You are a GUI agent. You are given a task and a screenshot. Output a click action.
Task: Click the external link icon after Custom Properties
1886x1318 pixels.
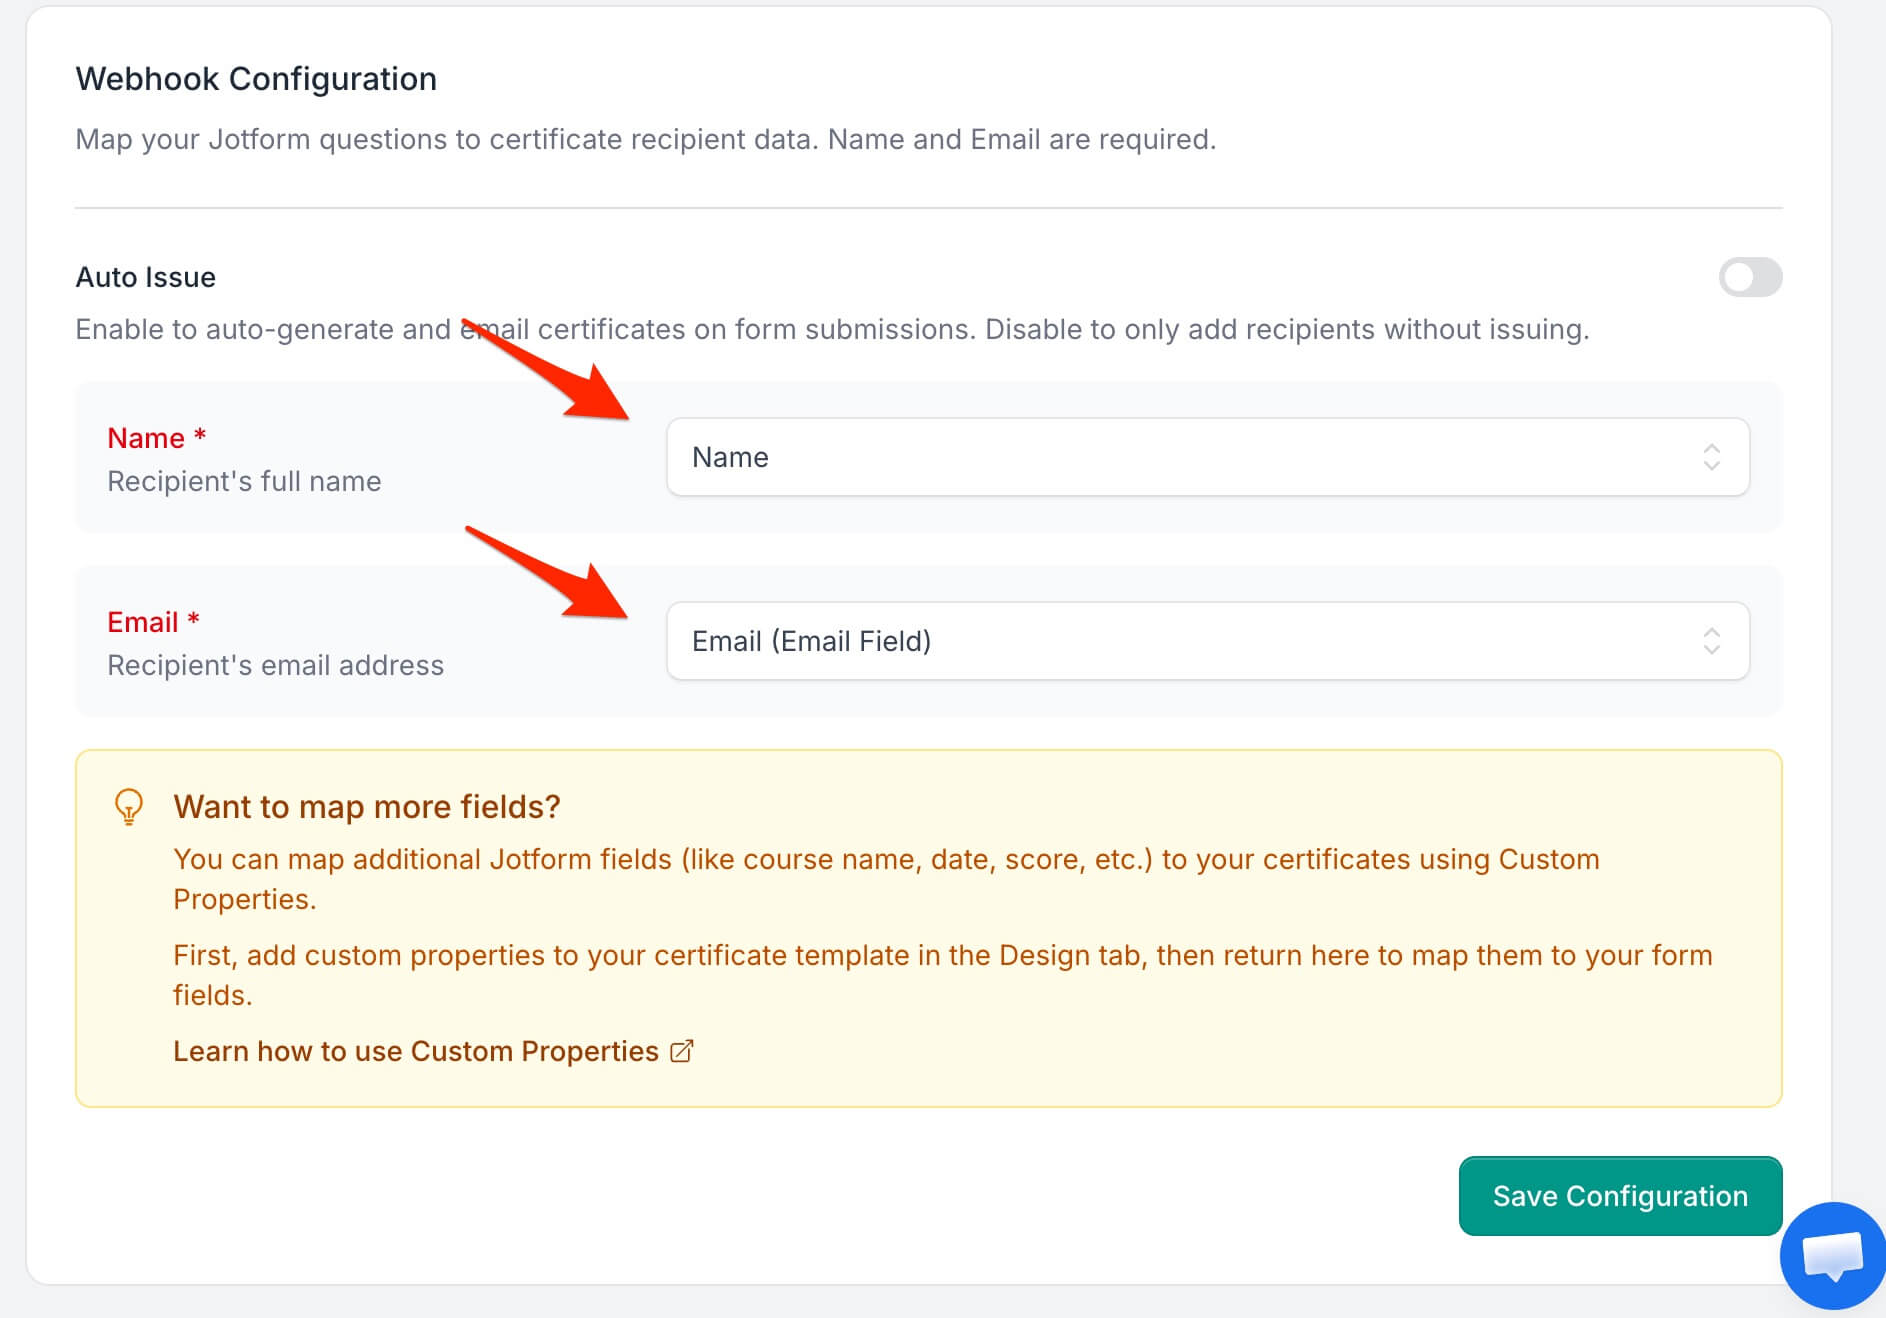coord(681,1051)
